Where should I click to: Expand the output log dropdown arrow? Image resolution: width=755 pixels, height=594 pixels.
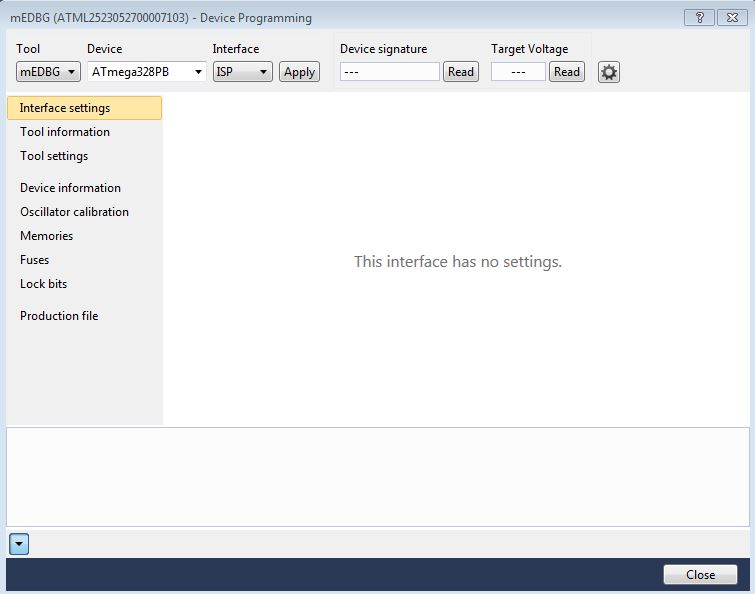click(x=19, y=544)
